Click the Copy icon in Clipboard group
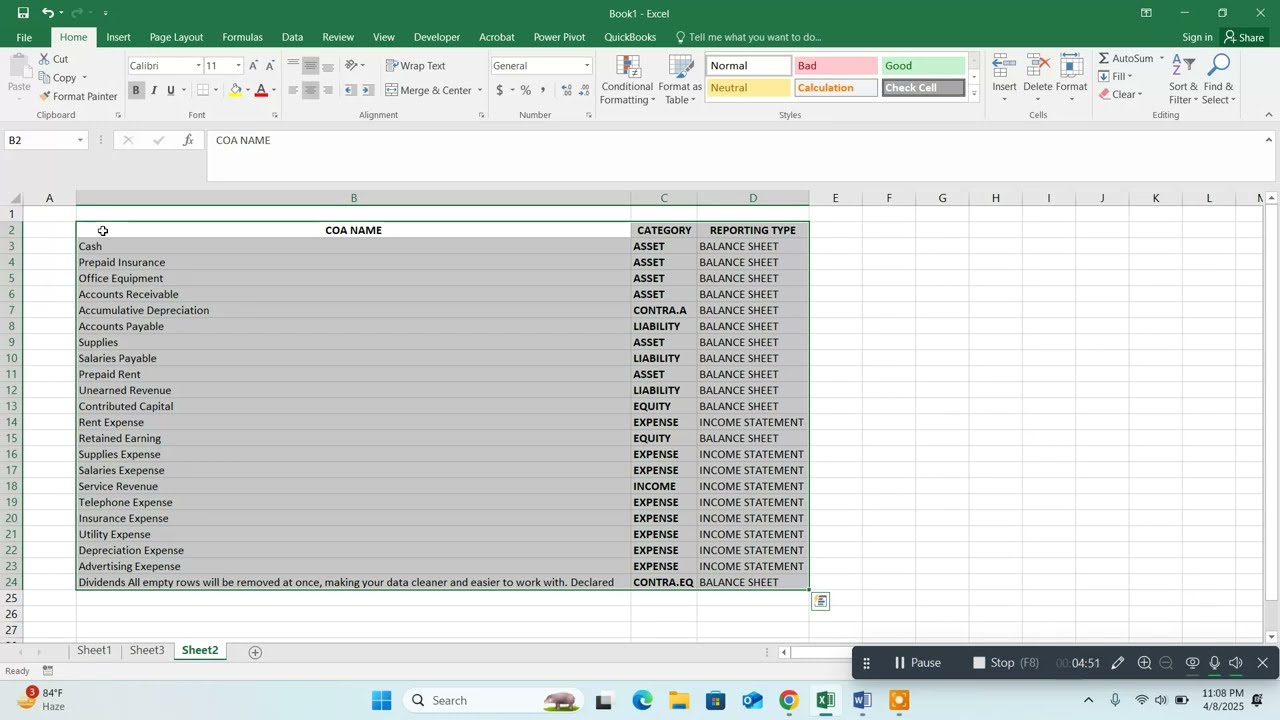The image size is (1280, 720). pos(45,77)
